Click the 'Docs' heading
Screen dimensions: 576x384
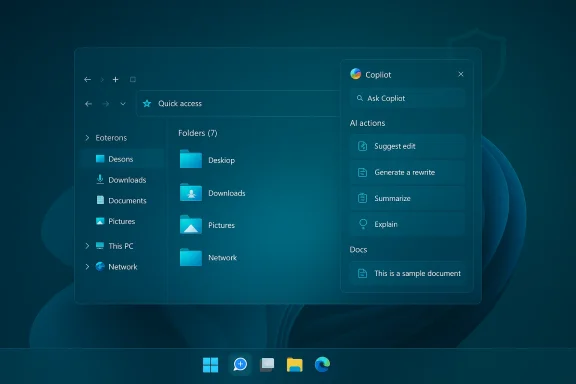coord(358,250)
